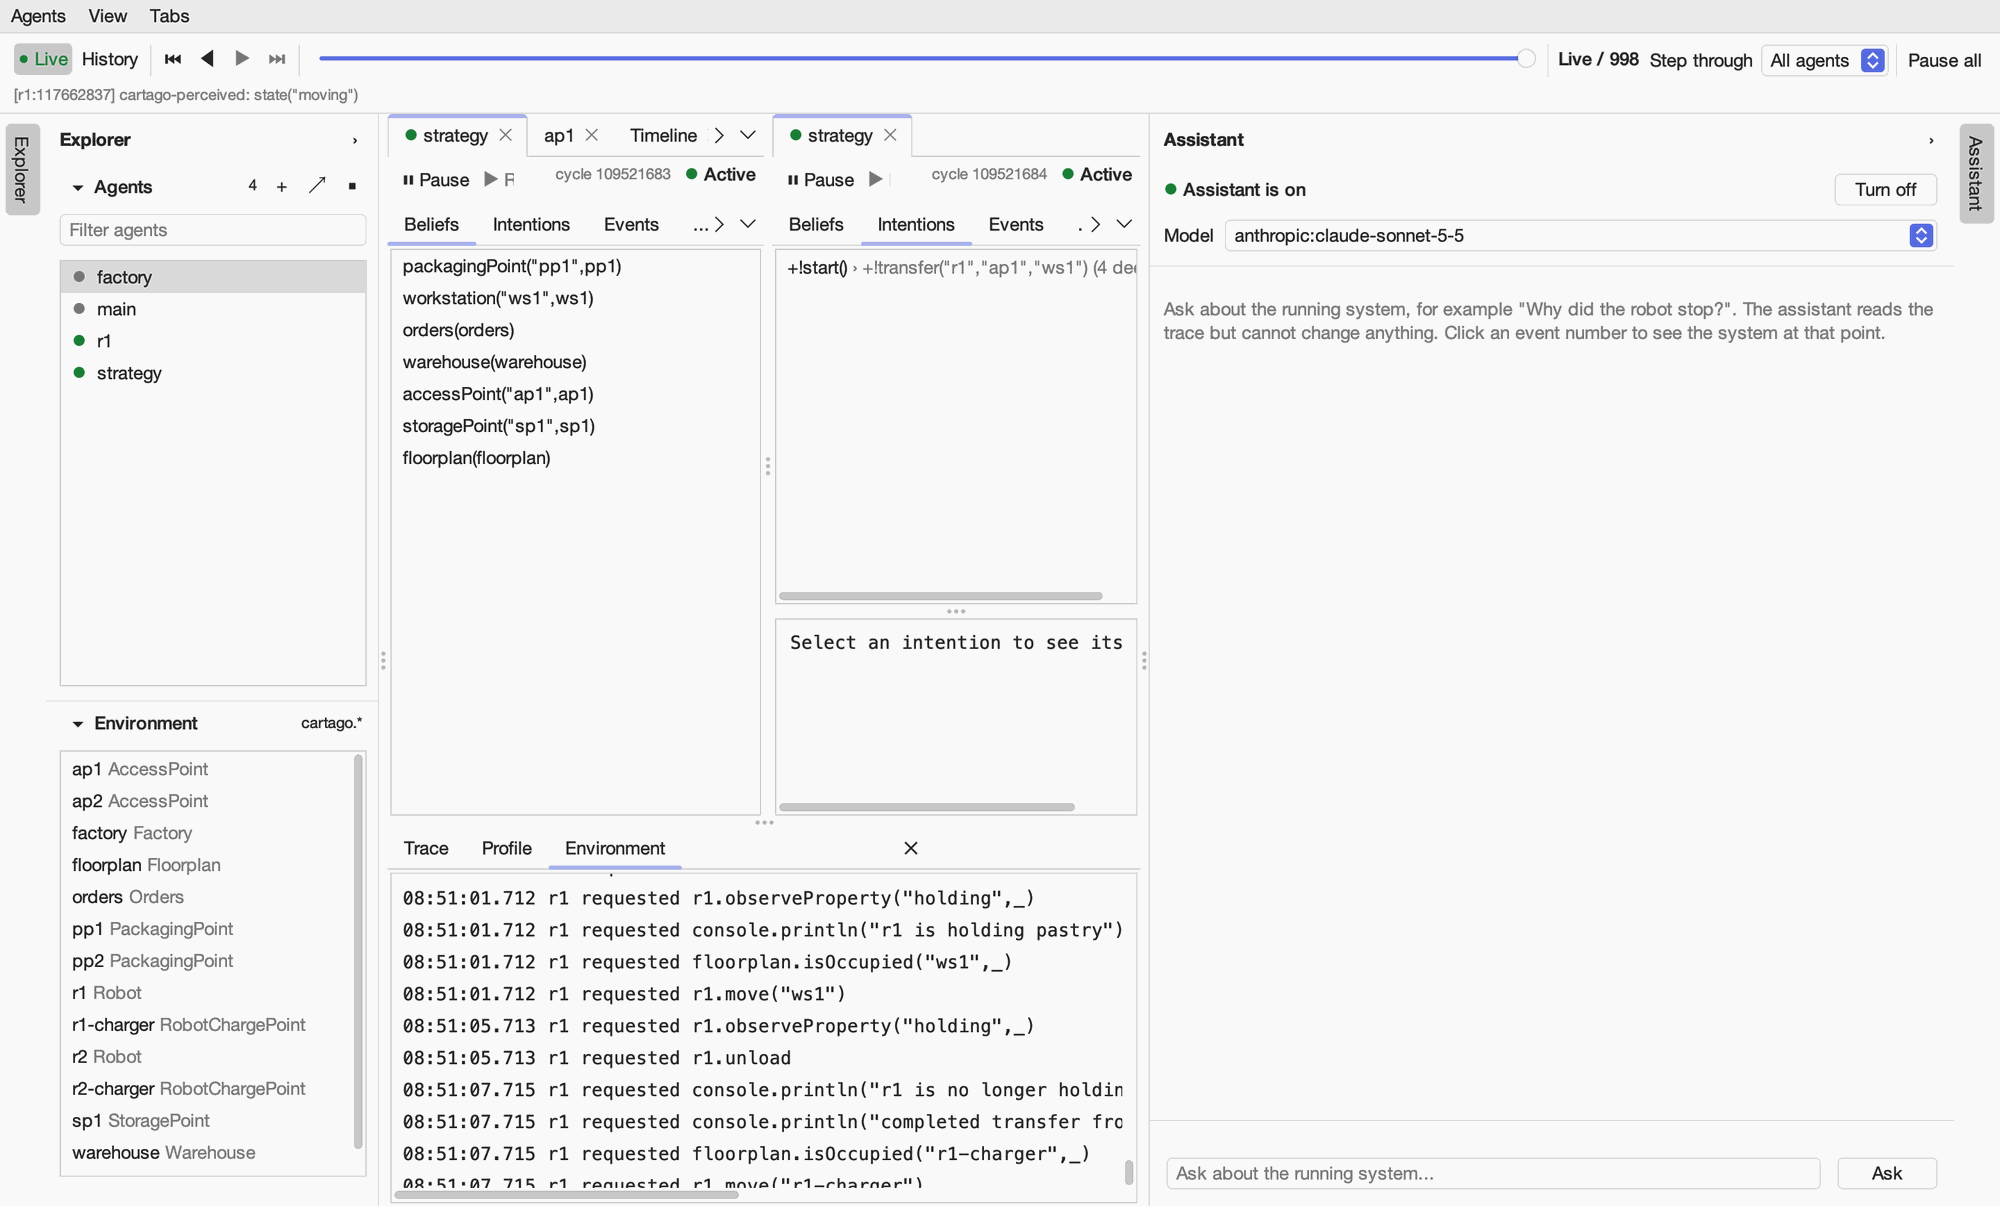The height and width of the screenshot is (1206, 2000).
Task: Switch to Live mode
Action: pos(43,59)
